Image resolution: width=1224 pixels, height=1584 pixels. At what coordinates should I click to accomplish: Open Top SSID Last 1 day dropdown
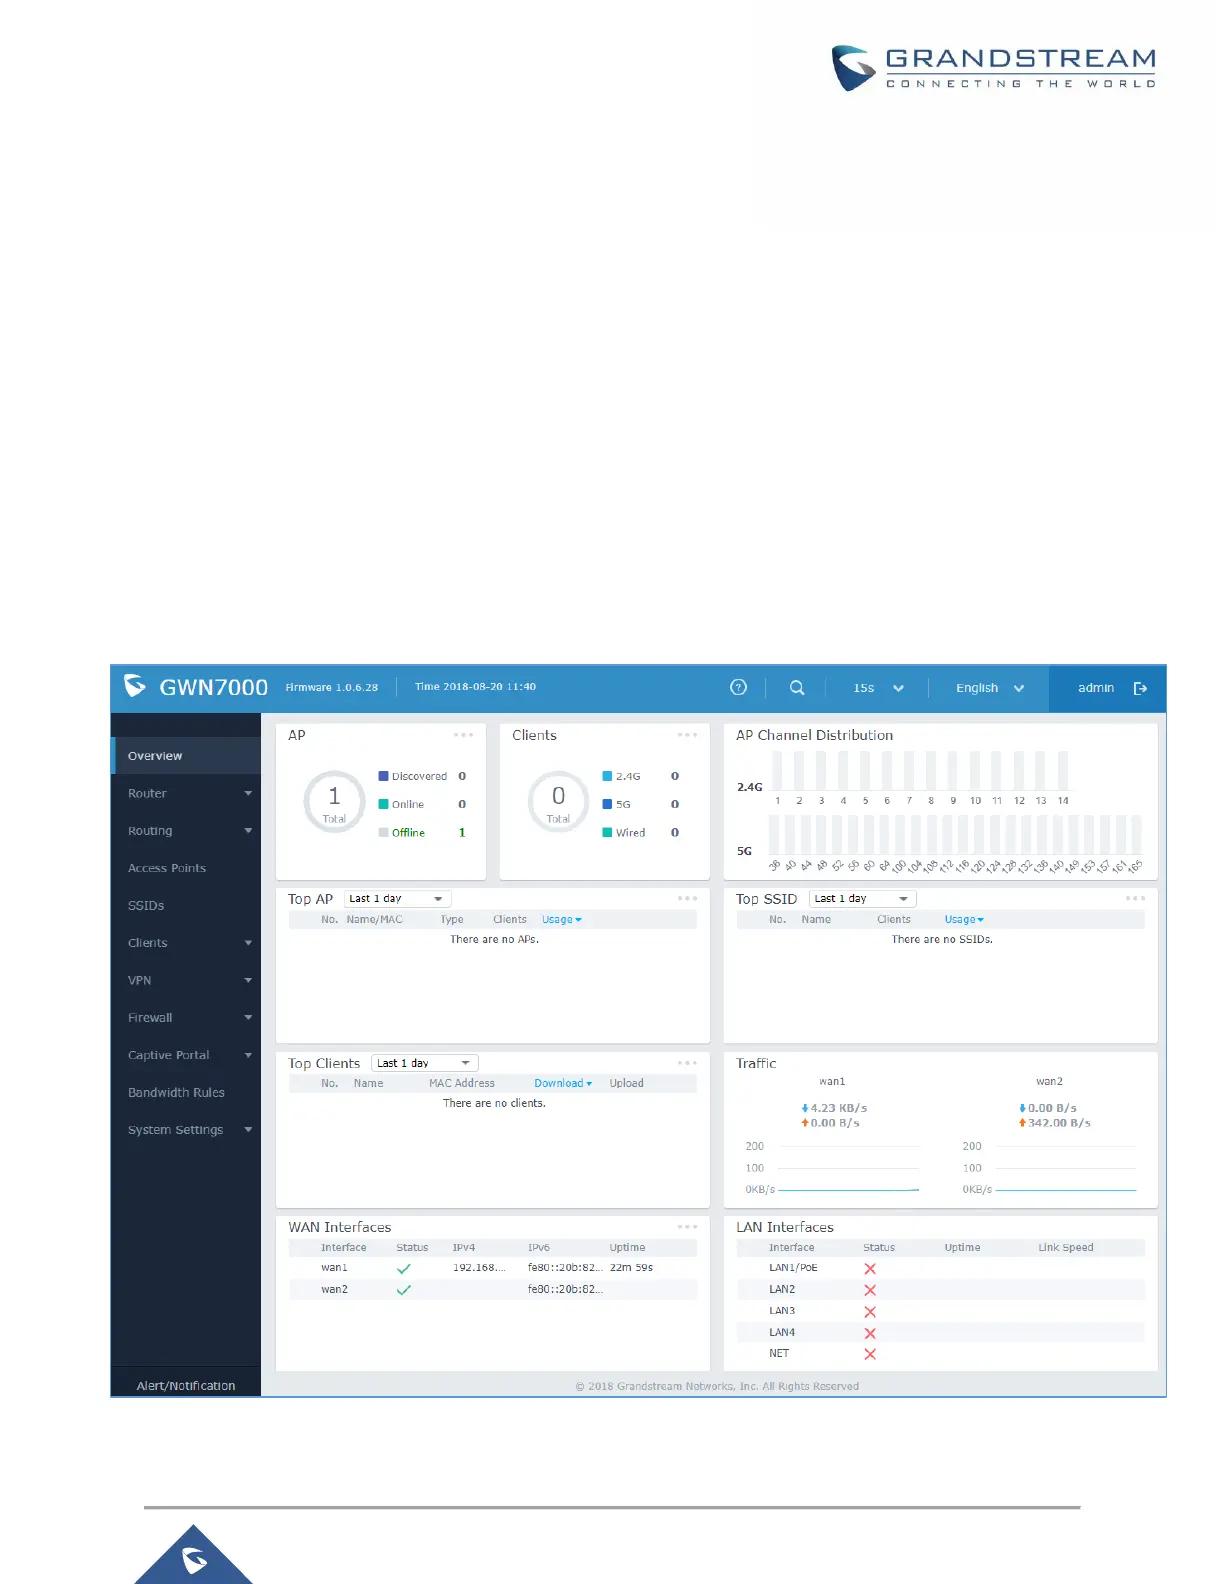pos(863,899)
